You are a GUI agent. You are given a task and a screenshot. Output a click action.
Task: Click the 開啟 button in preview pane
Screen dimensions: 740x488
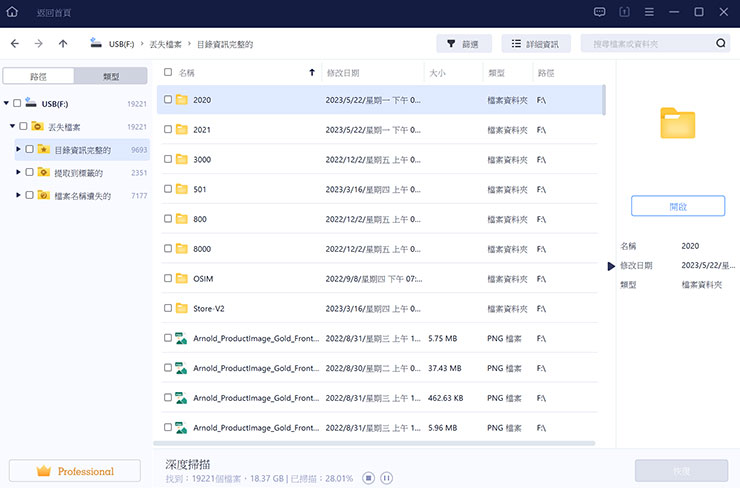point(677,206)
